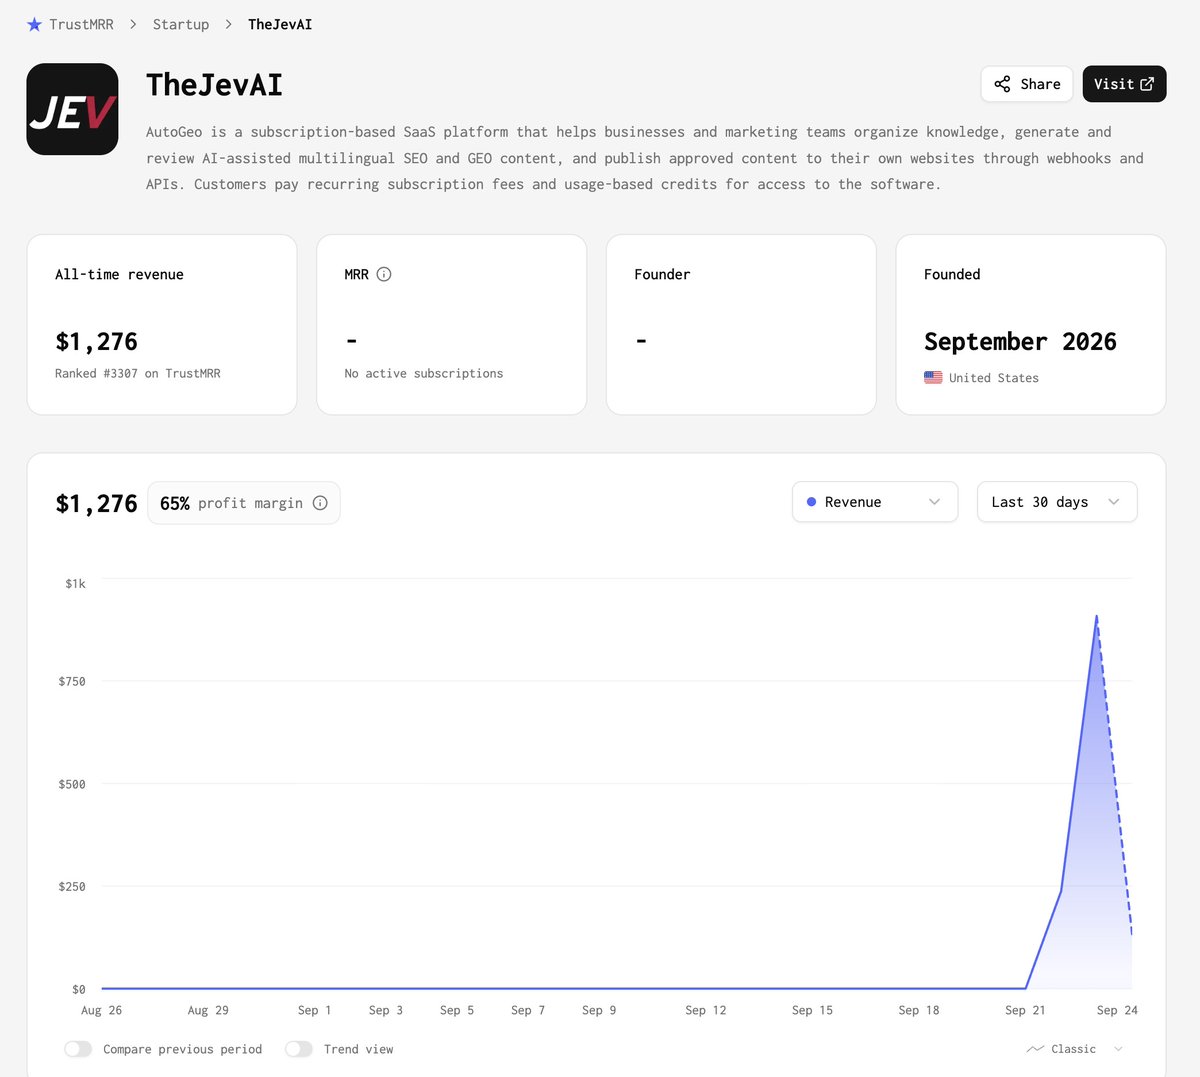Click the revenue peak on the chart
This screenshot has height=1077, width=1200.
1097,616
